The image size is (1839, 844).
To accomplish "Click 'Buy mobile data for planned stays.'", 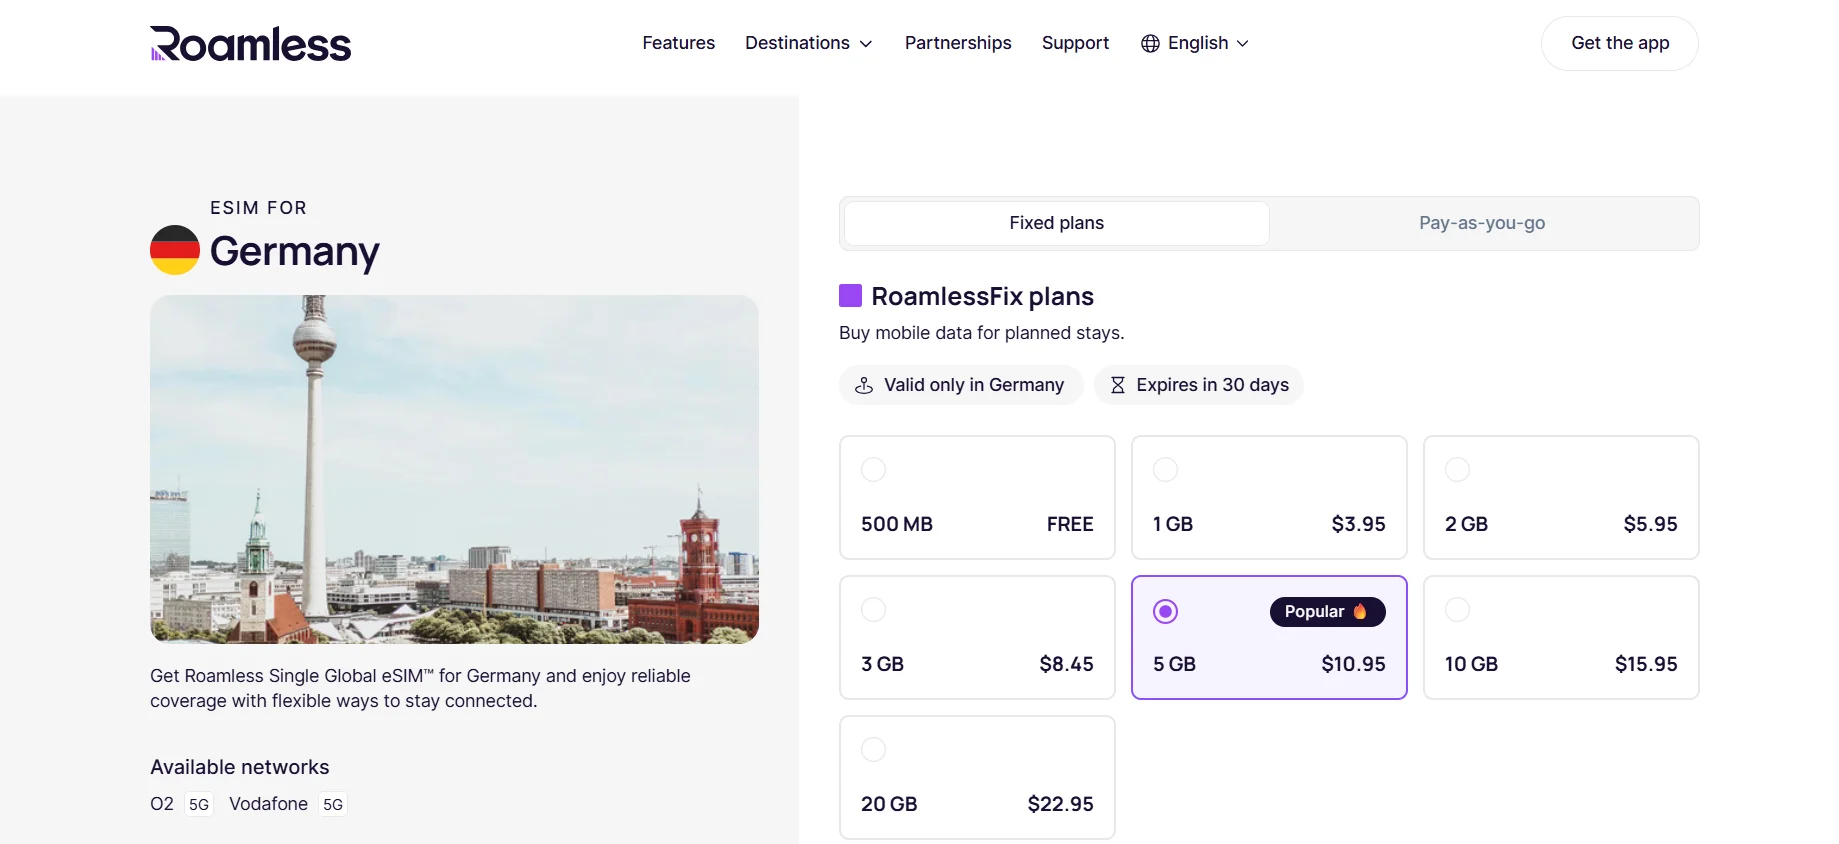I will (982, 333).
